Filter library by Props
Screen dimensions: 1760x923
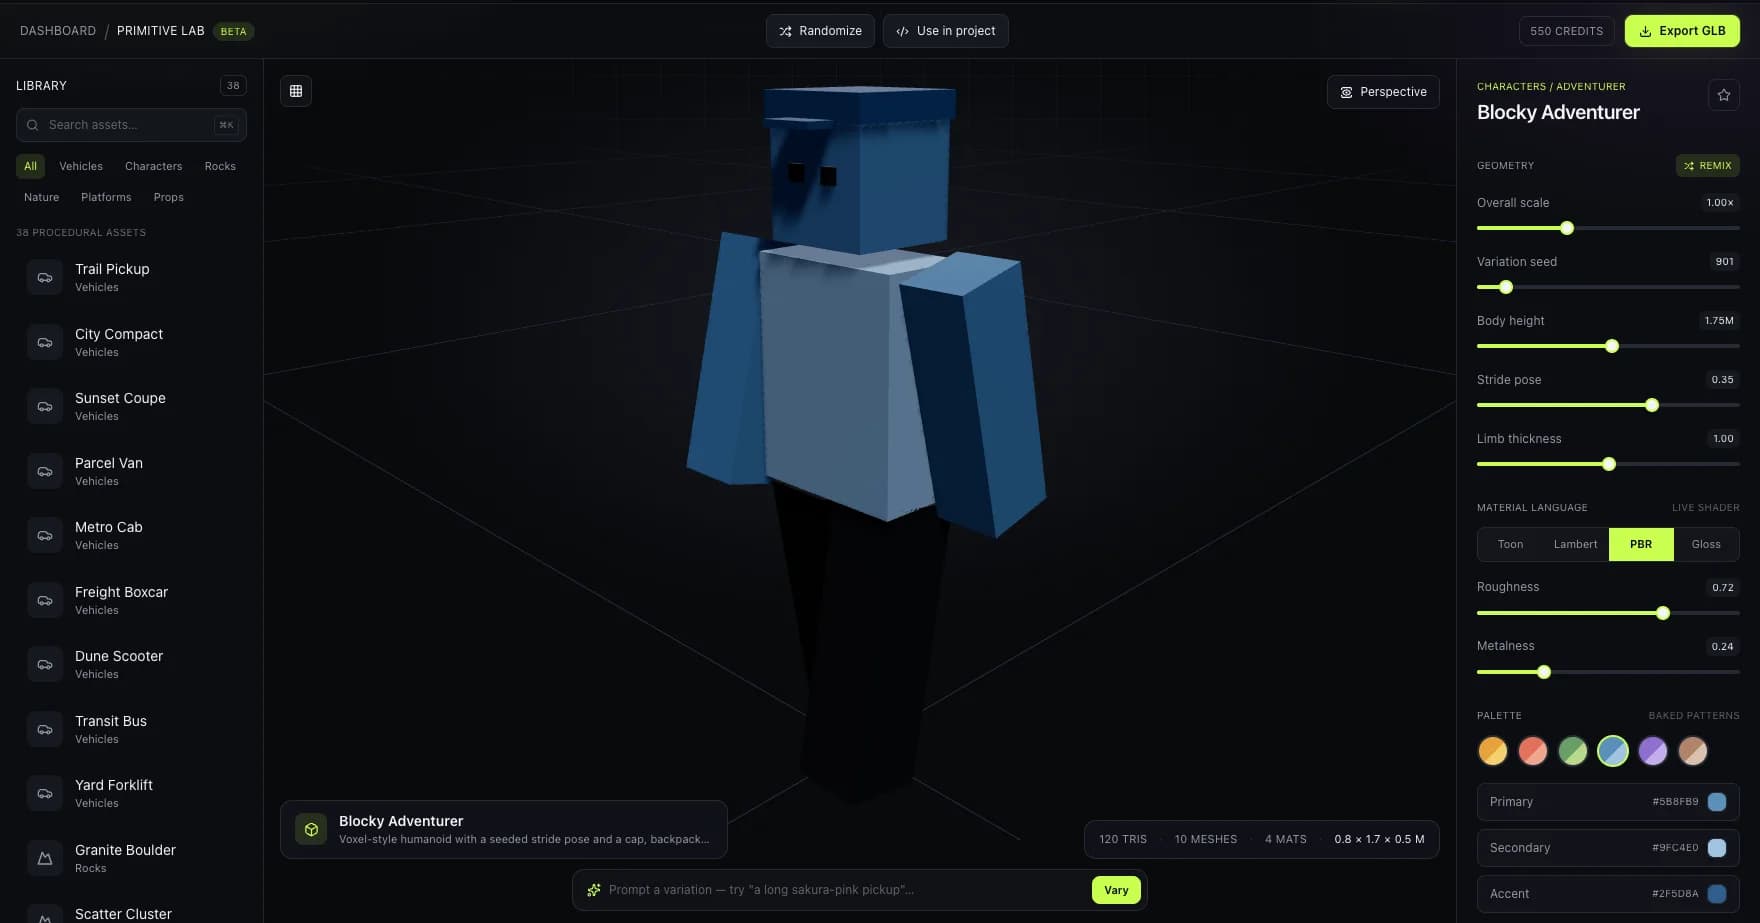[169, 197]
